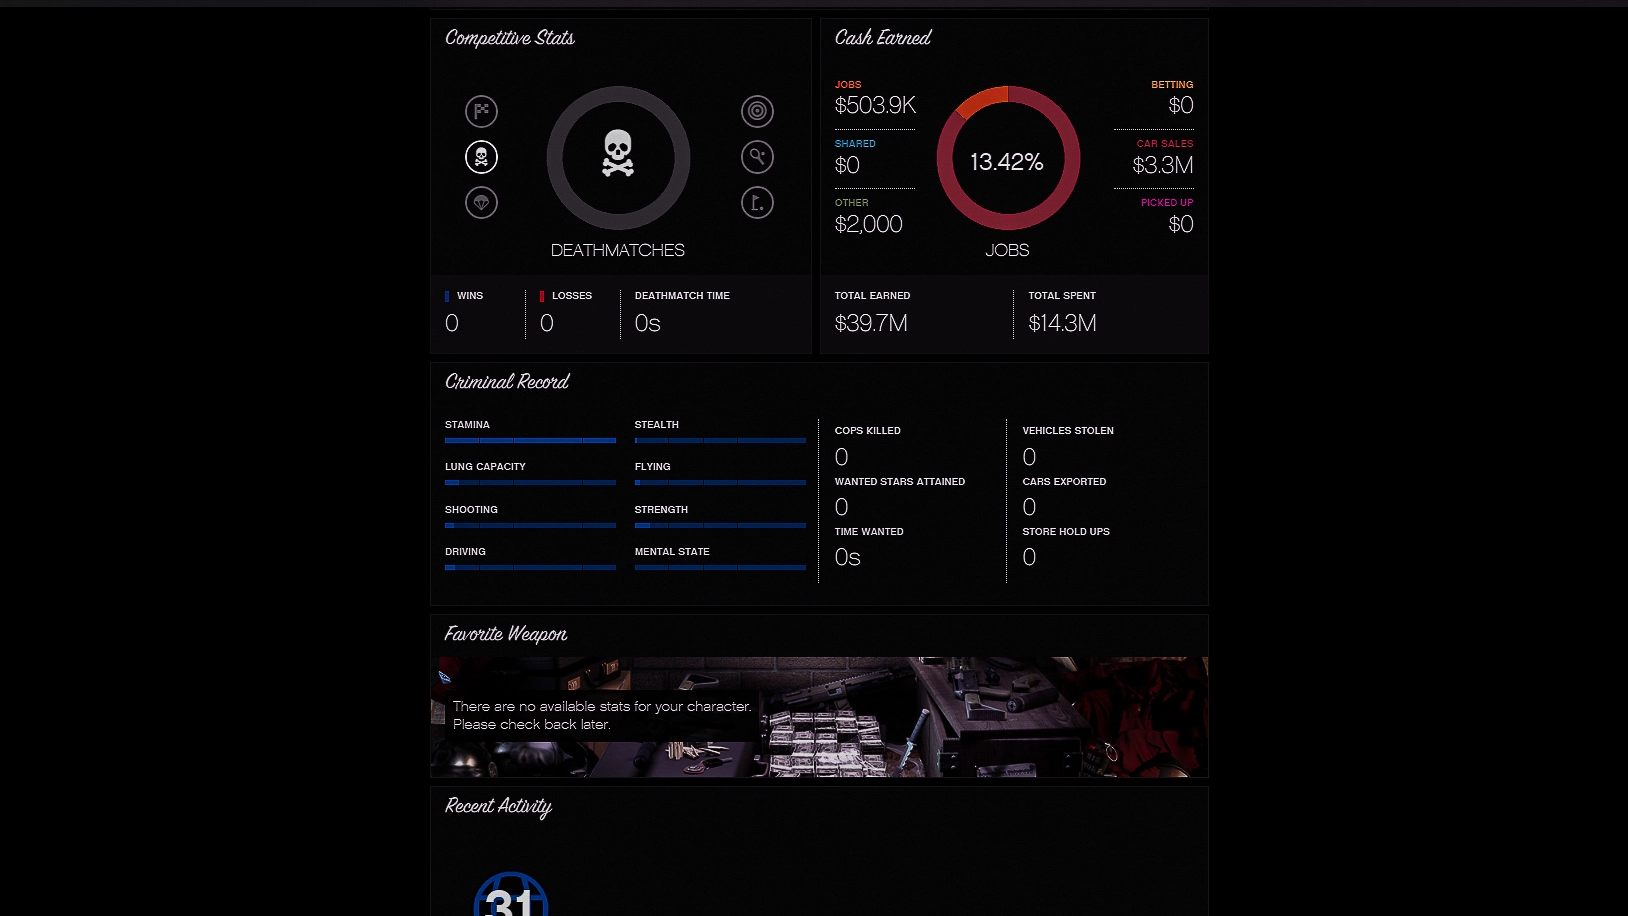Click the Driving skill bar

pyautogui.click(x=530, y=567)
